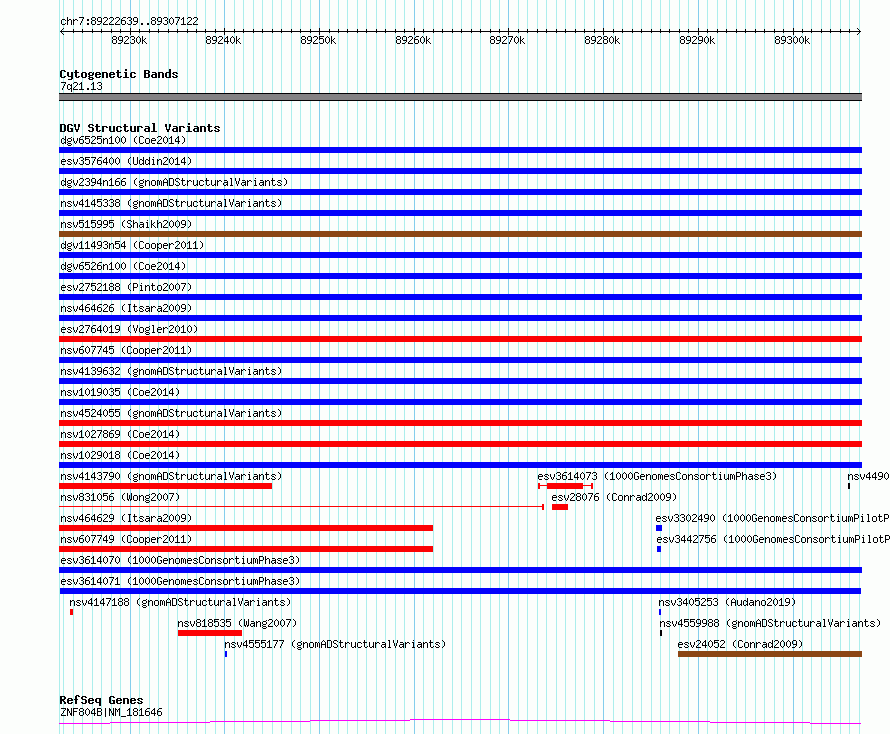
Task: Open dgv2394n166 gnomAD structural variant label
Action: 174,182
